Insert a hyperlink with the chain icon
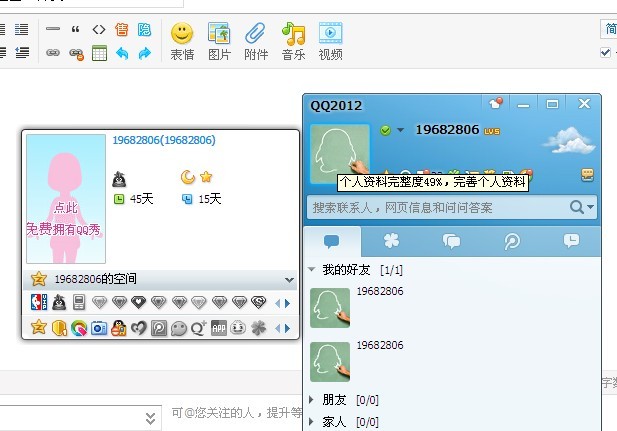 point(53,52)
